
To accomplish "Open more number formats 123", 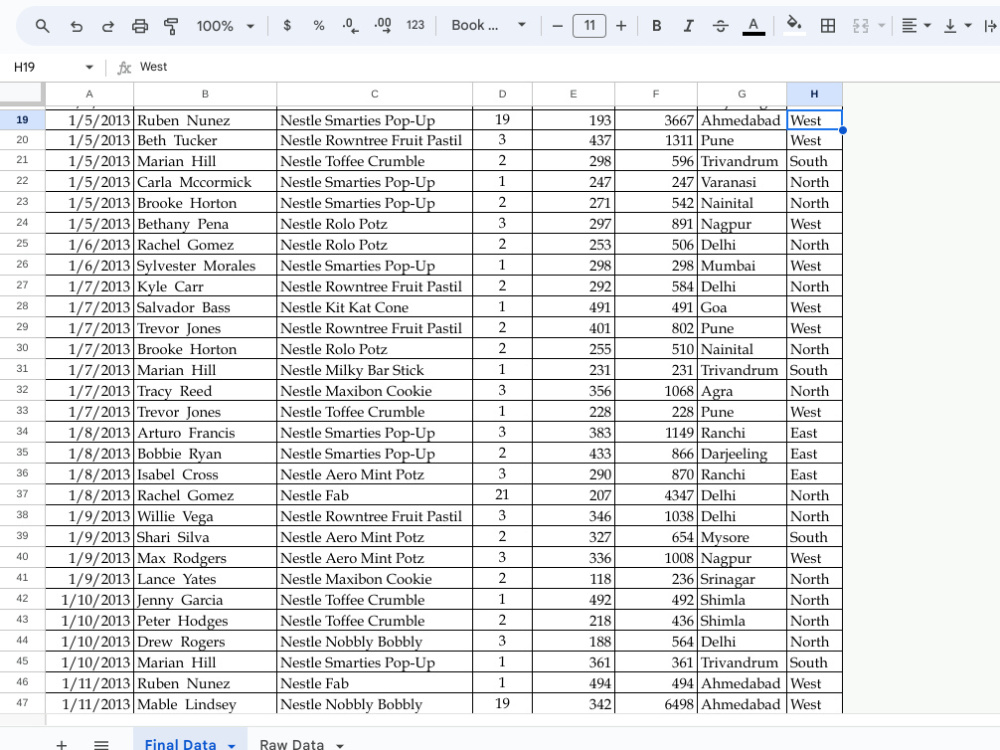I will (415, 26).
